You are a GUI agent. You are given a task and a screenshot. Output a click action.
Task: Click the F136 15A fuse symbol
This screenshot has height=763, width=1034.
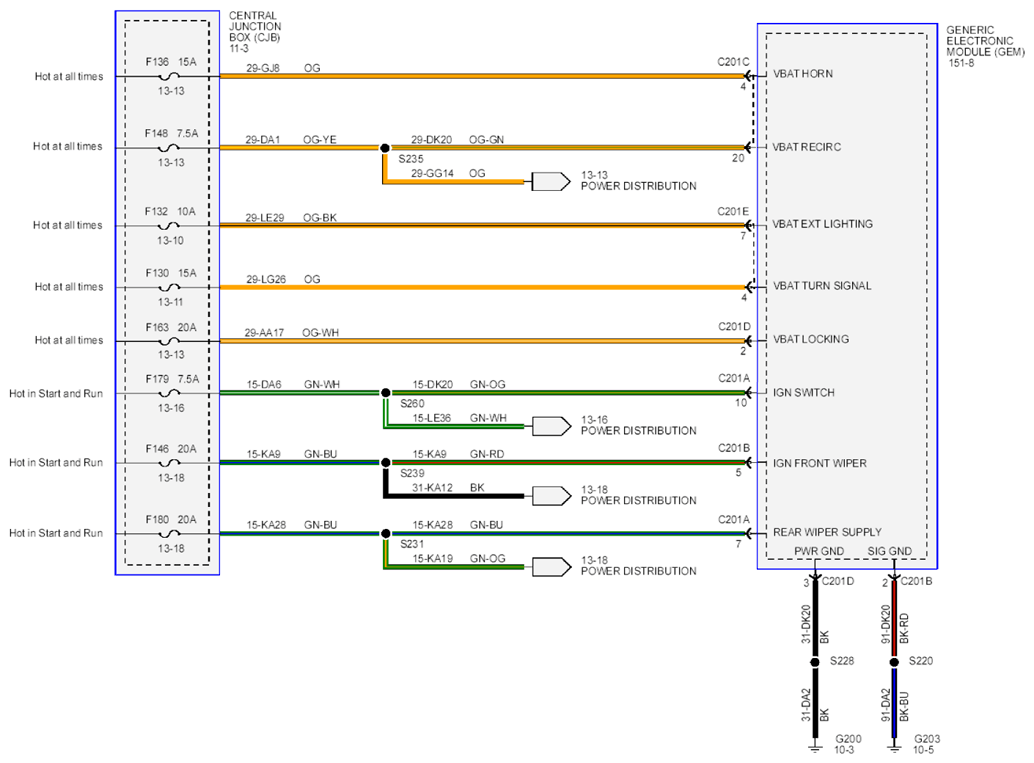pos(169,77)
